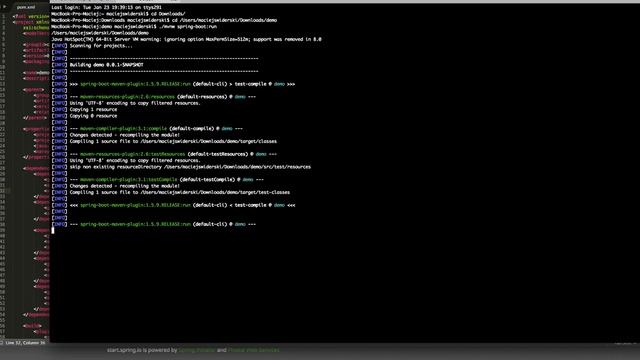Click the 'Last login' line in Terminal

click(107, 7)
